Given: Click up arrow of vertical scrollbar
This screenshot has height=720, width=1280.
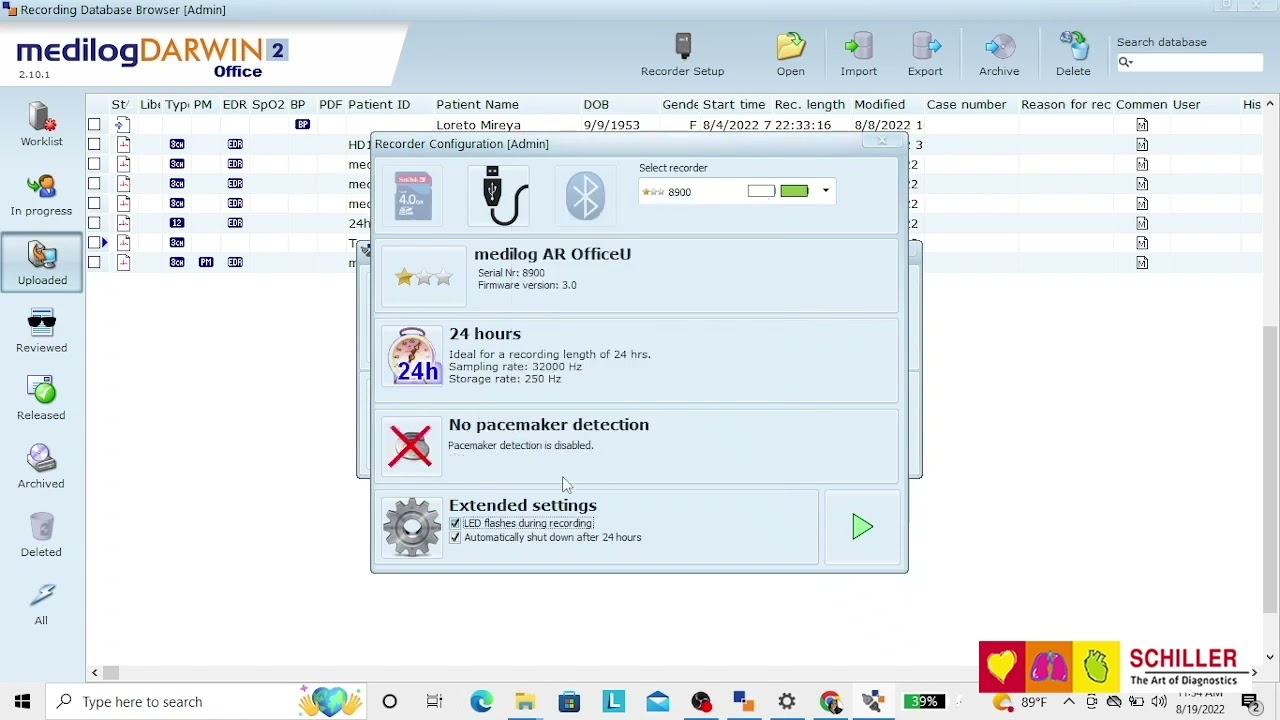Looking at the screenshot, I should (x=1270, y=104).
